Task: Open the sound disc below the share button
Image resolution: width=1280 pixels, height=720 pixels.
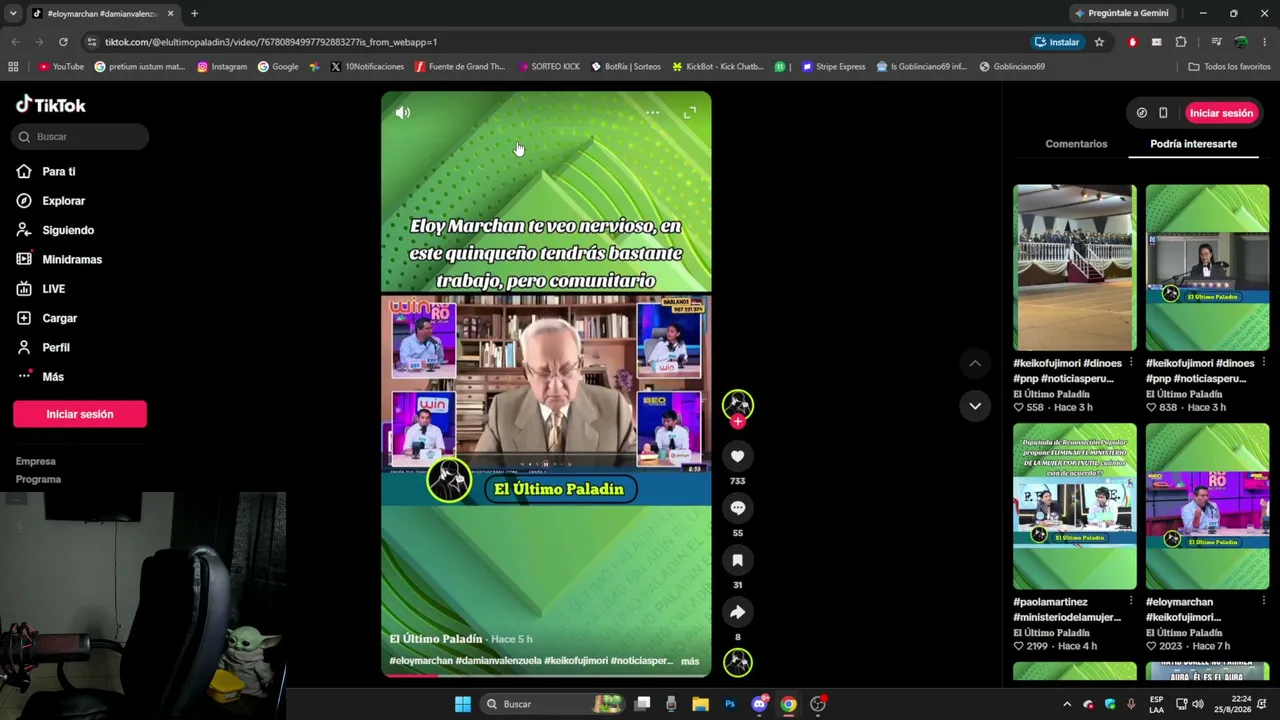Action: (738, 662)
